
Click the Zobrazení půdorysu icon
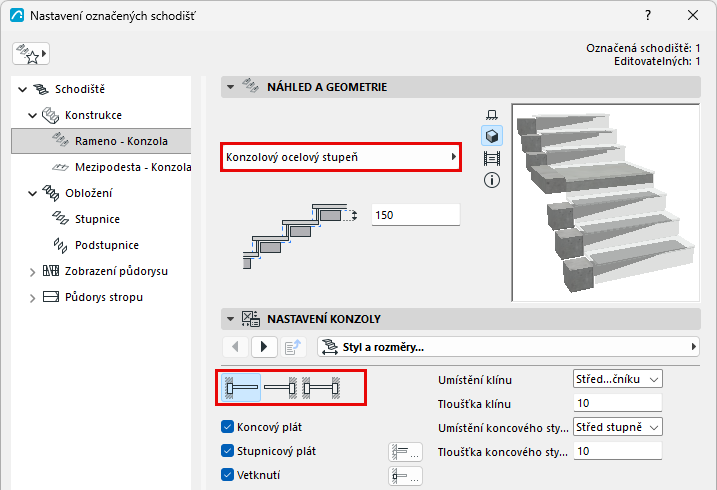coord(51,271)
